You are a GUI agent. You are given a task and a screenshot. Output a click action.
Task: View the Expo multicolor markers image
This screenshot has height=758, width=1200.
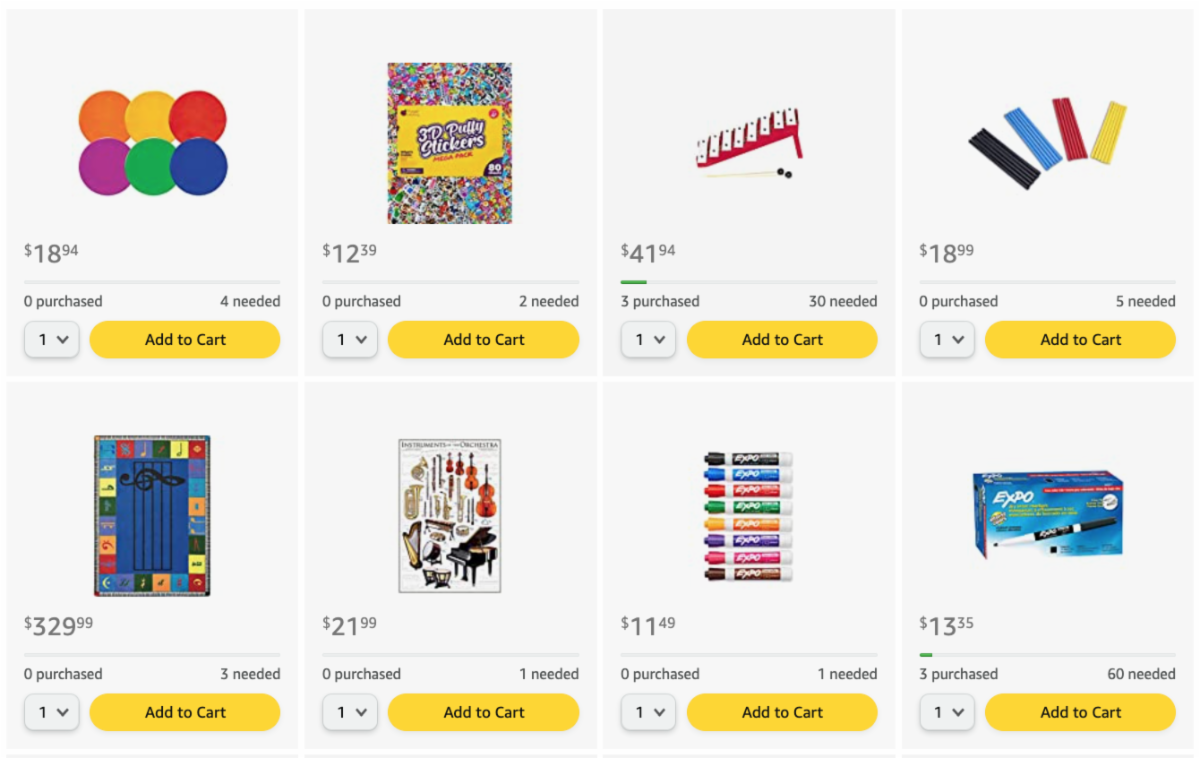(749, 515)
